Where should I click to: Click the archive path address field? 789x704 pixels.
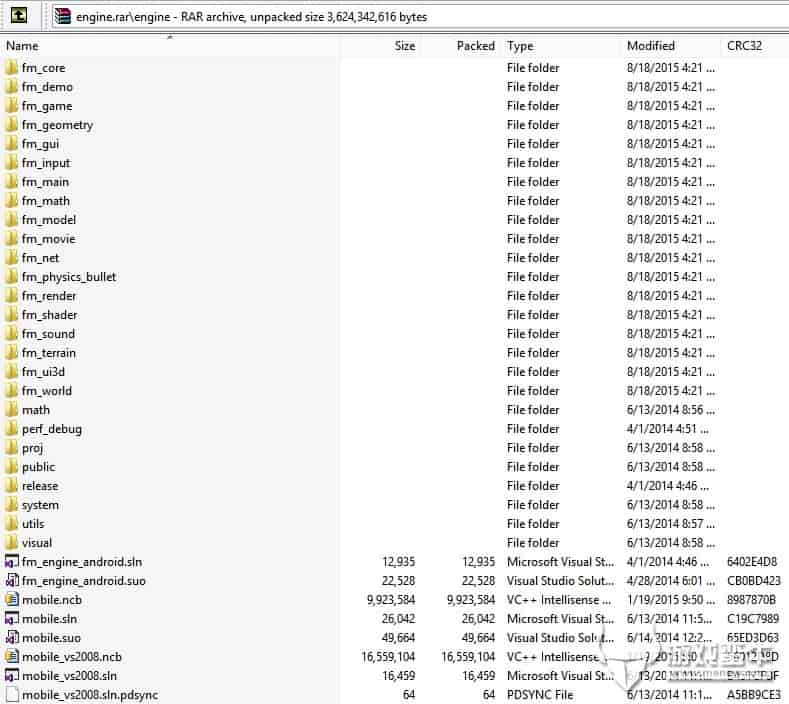pos(420,17)
